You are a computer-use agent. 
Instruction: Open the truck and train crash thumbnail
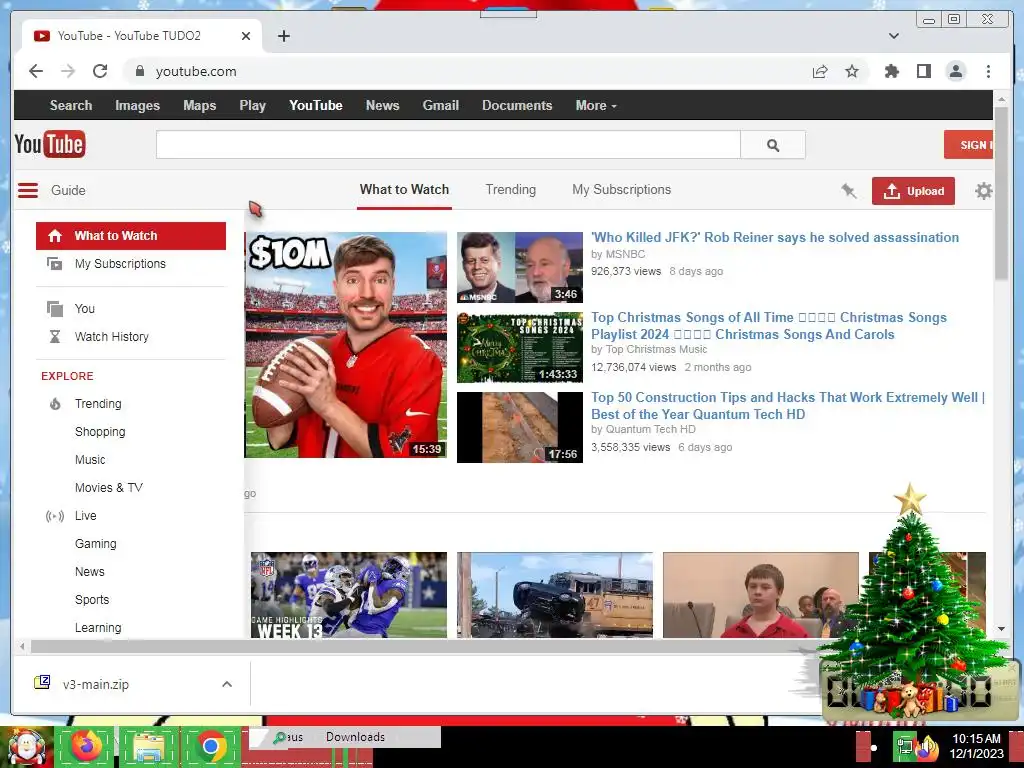[554, 595]
